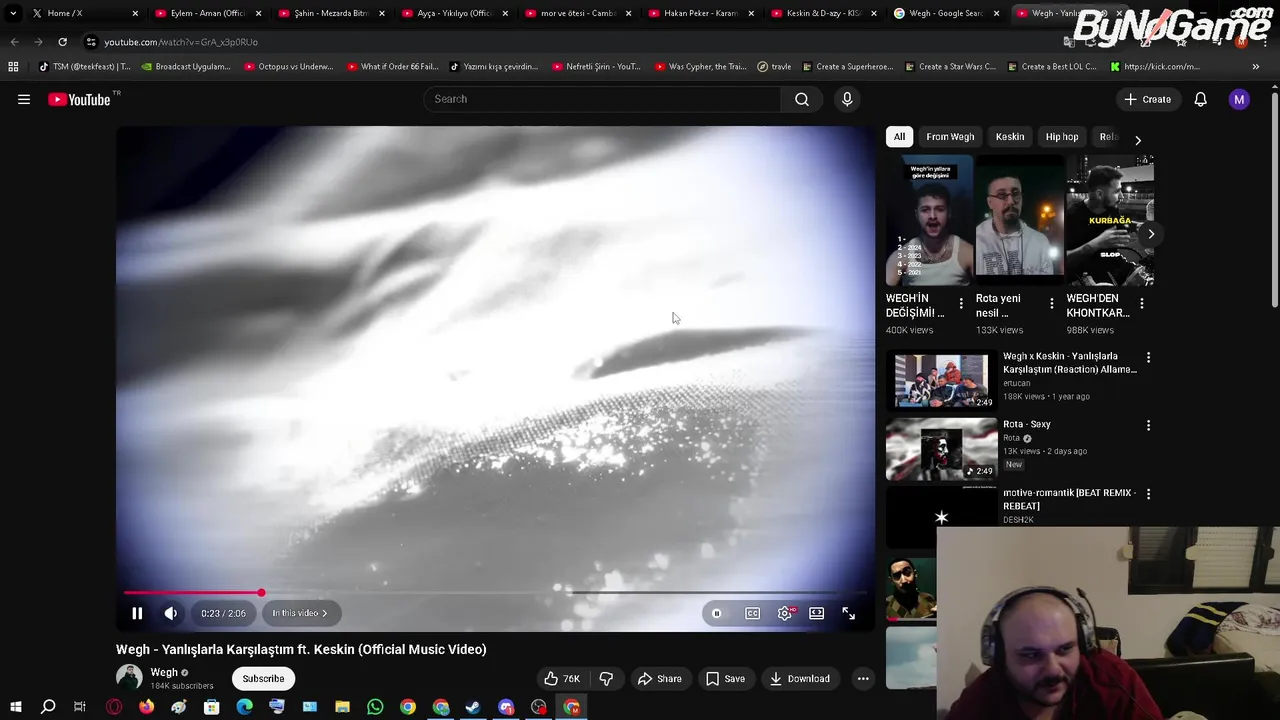Viewport: 1280px width, 720px height.
Task: Open Microsoft Store from the taskbar
Action: point(212,707)
